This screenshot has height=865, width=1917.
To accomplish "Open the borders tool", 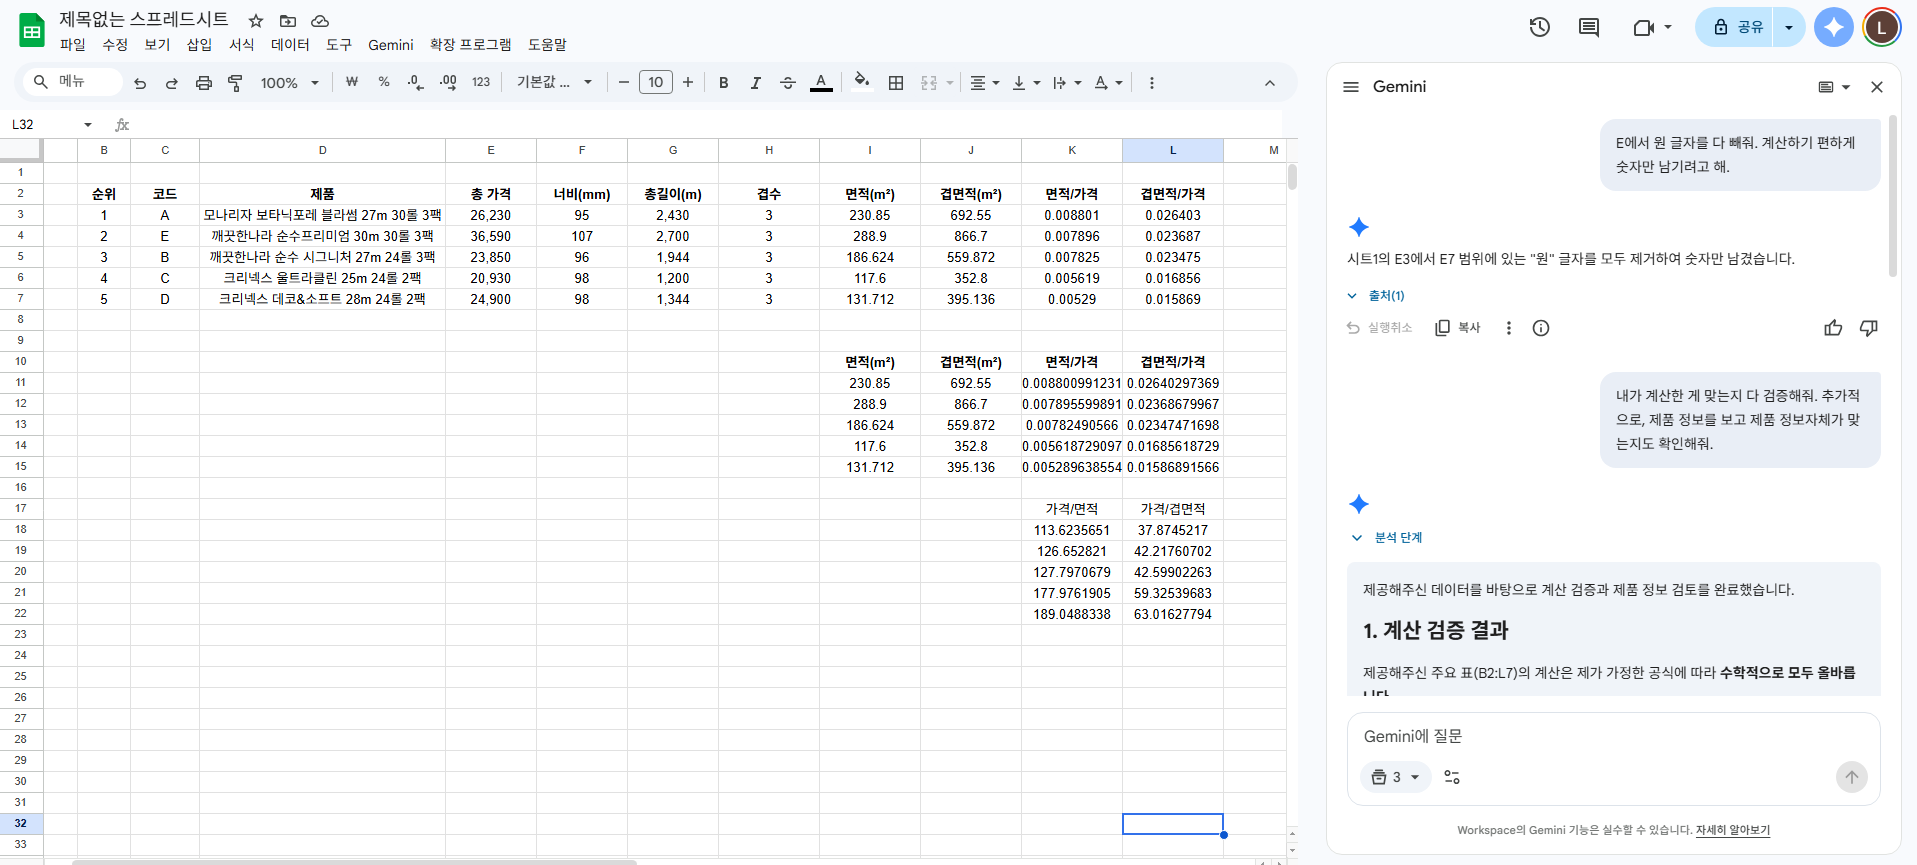I will (x=896, y=83).
